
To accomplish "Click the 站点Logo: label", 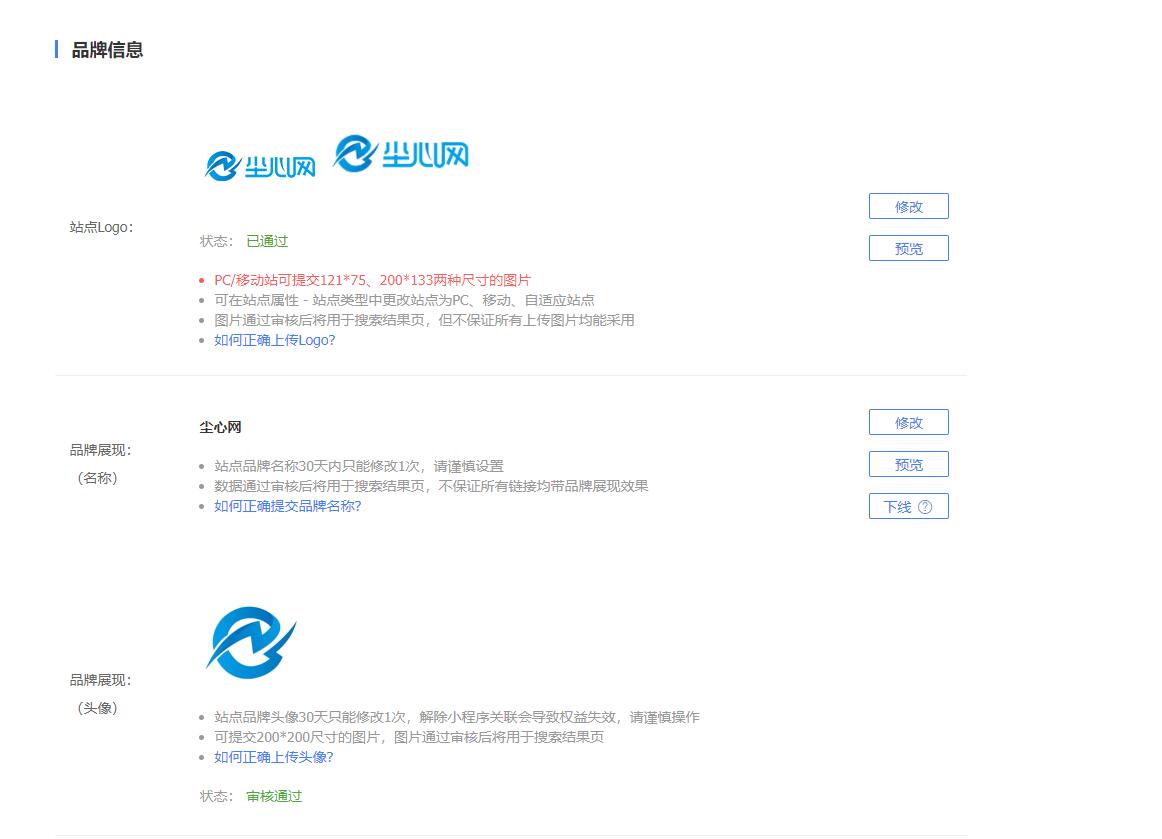I will (x=102, y=228).
